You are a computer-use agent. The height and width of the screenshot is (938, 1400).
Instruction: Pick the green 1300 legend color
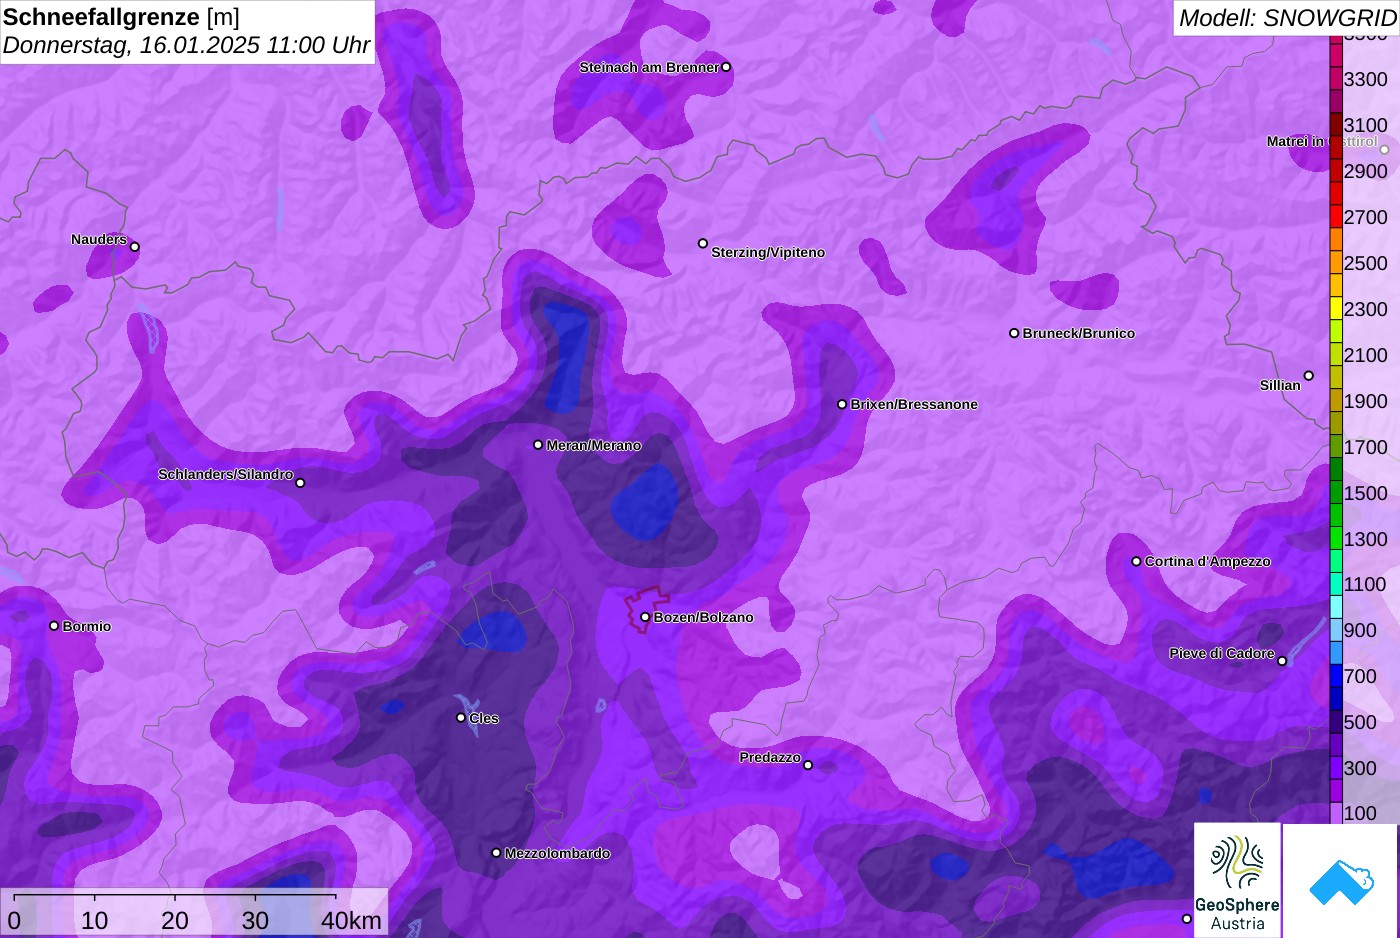tap(1336, 539)
